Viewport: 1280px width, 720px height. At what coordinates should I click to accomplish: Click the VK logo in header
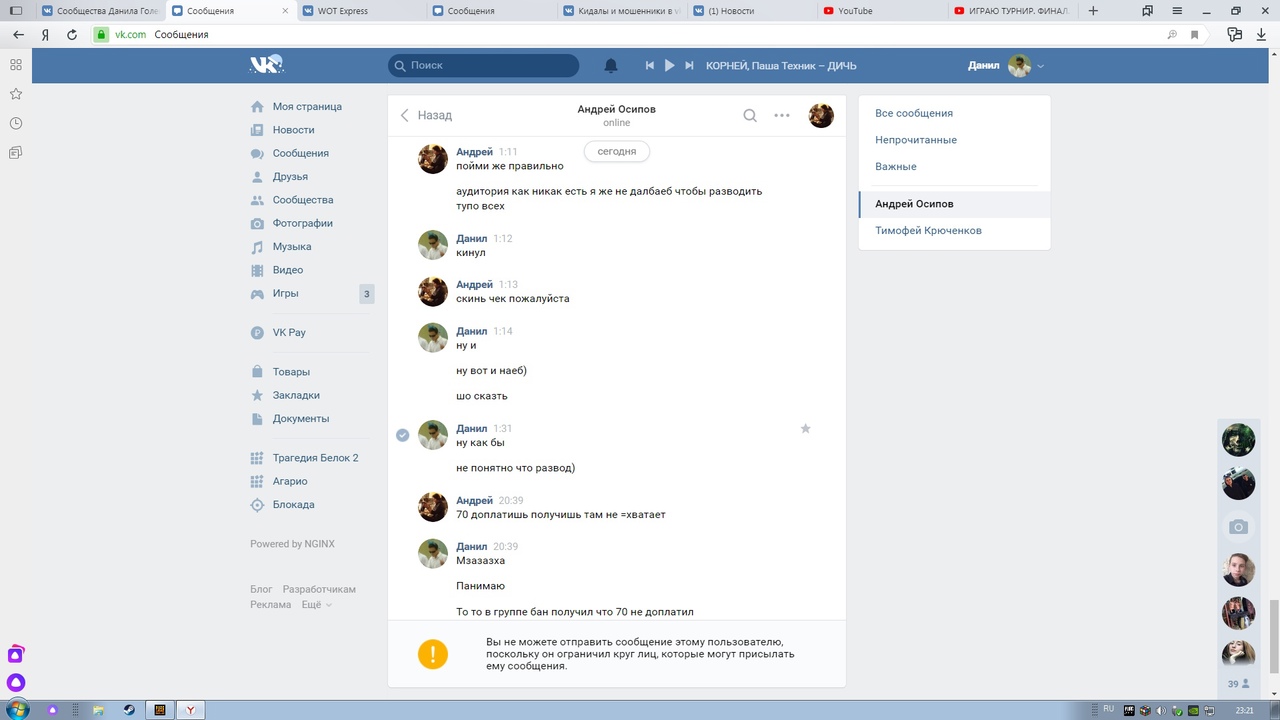pos(266,65)
